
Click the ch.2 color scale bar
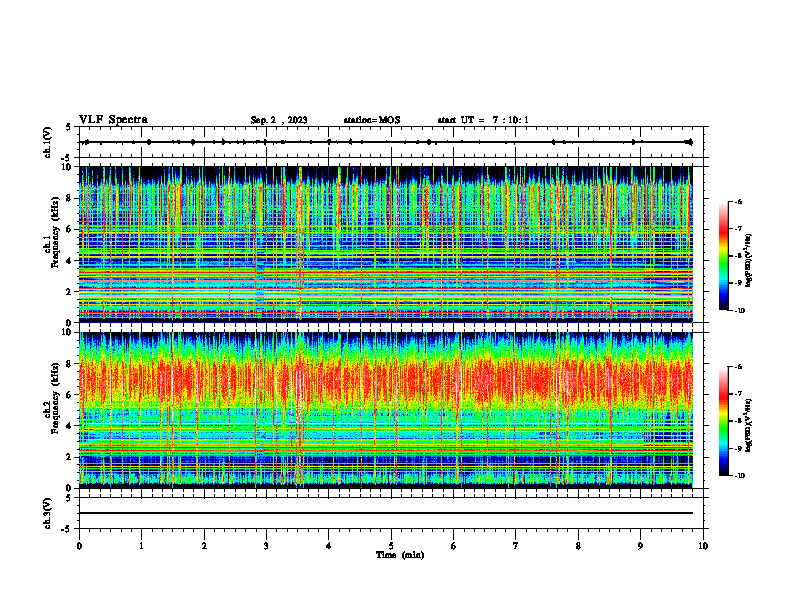723,421
